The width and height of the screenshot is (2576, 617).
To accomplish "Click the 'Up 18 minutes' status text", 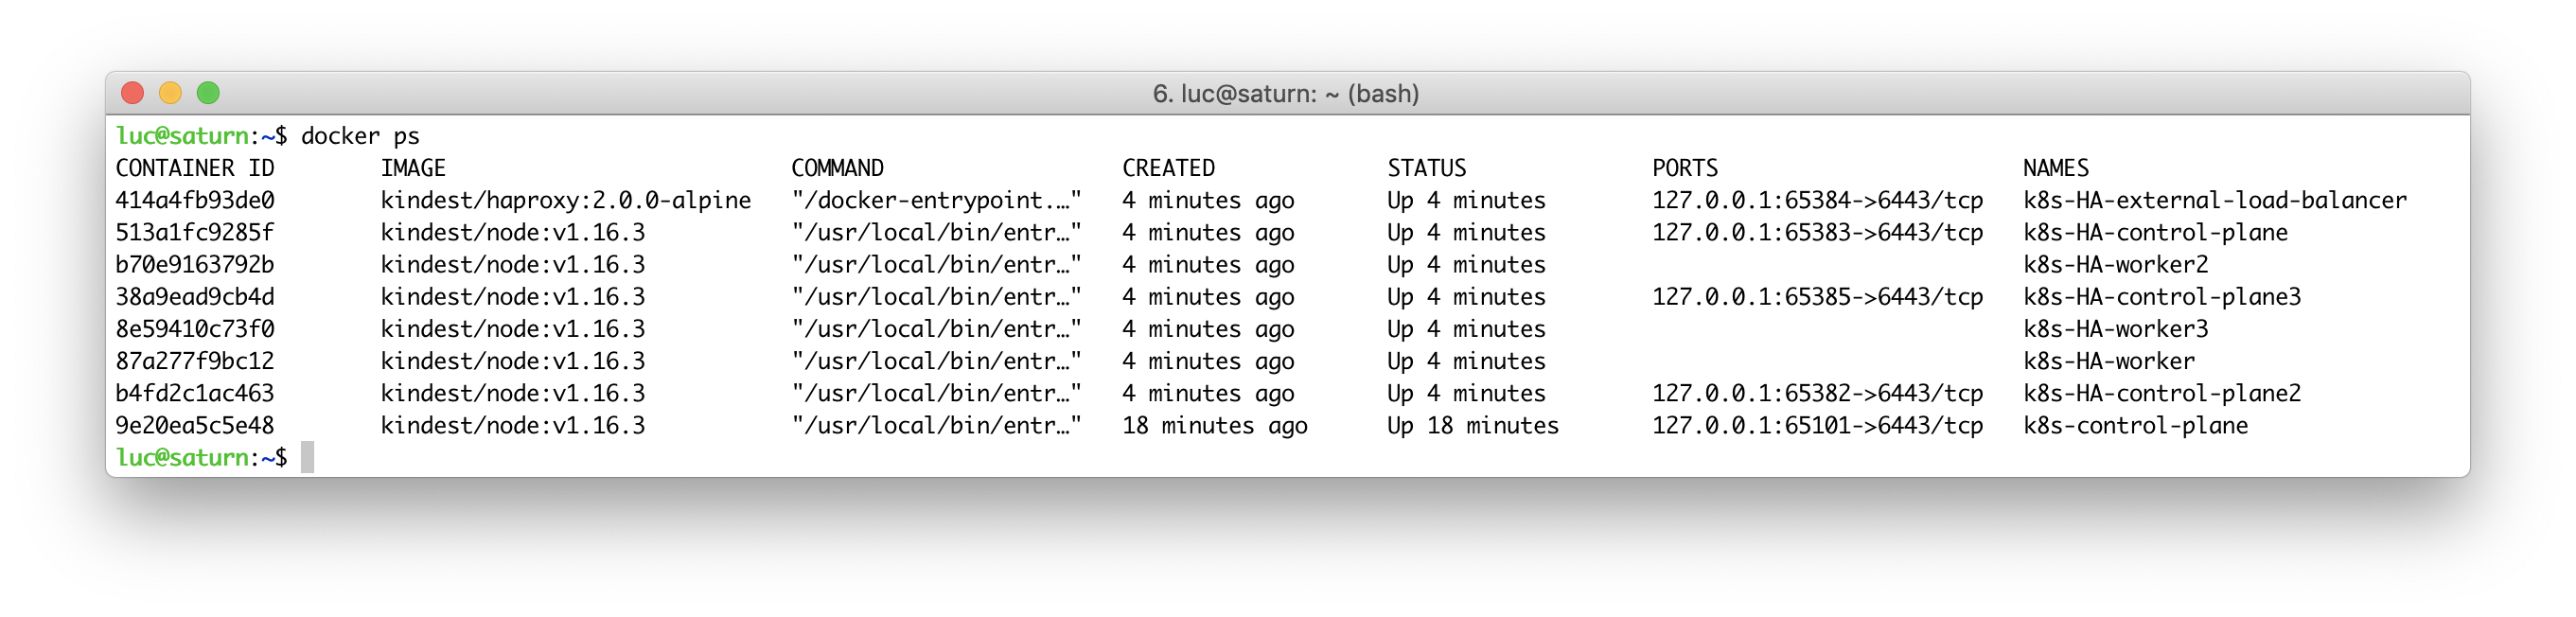I will (x=1472, y=425).
